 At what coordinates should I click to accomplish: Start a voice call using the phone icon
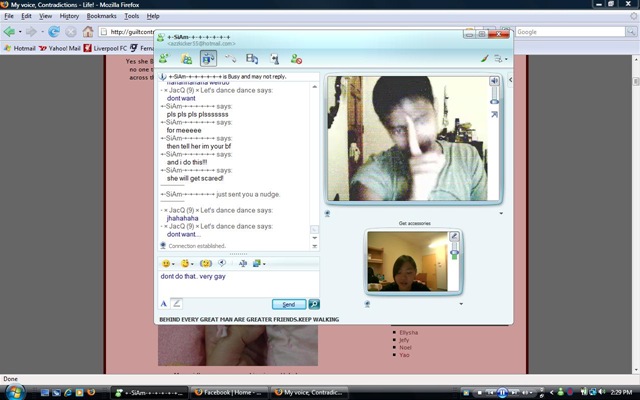tap(230, 59)
